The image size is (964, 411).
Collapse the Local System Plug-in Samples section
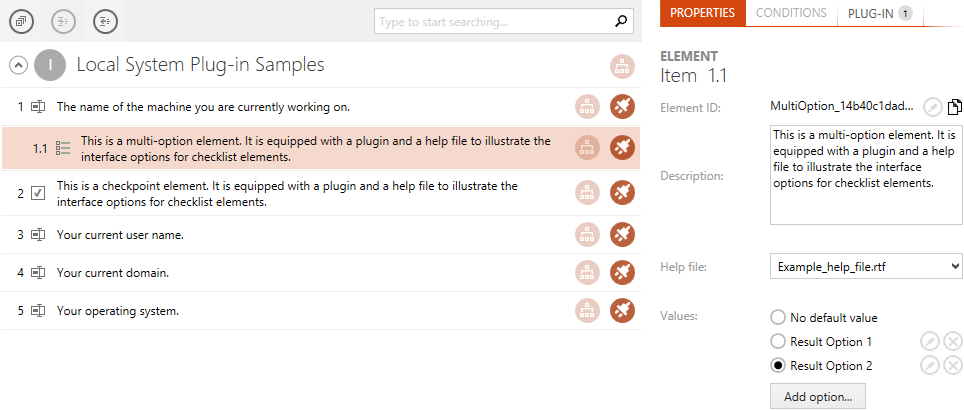pyautogui.click(x=18, y=65)
